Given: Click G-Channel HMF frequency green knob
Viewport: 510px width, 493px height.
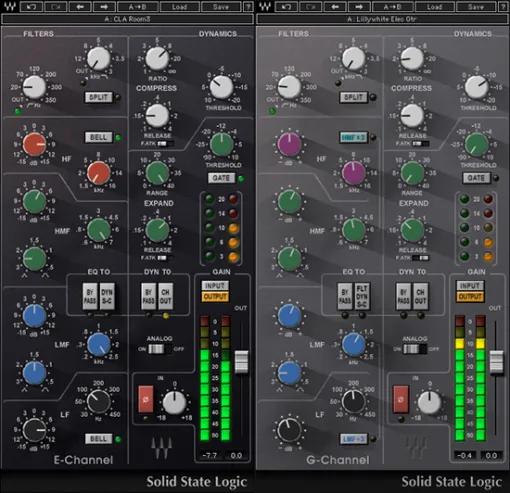Looking at the screenshot, I should (x=354, y=230).
